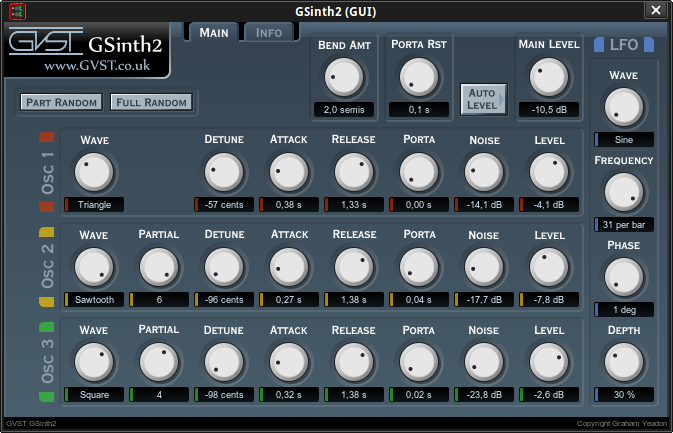Click the 0,38 s attack value
Screen dimensions: 673x433
[x=289, y=205]
